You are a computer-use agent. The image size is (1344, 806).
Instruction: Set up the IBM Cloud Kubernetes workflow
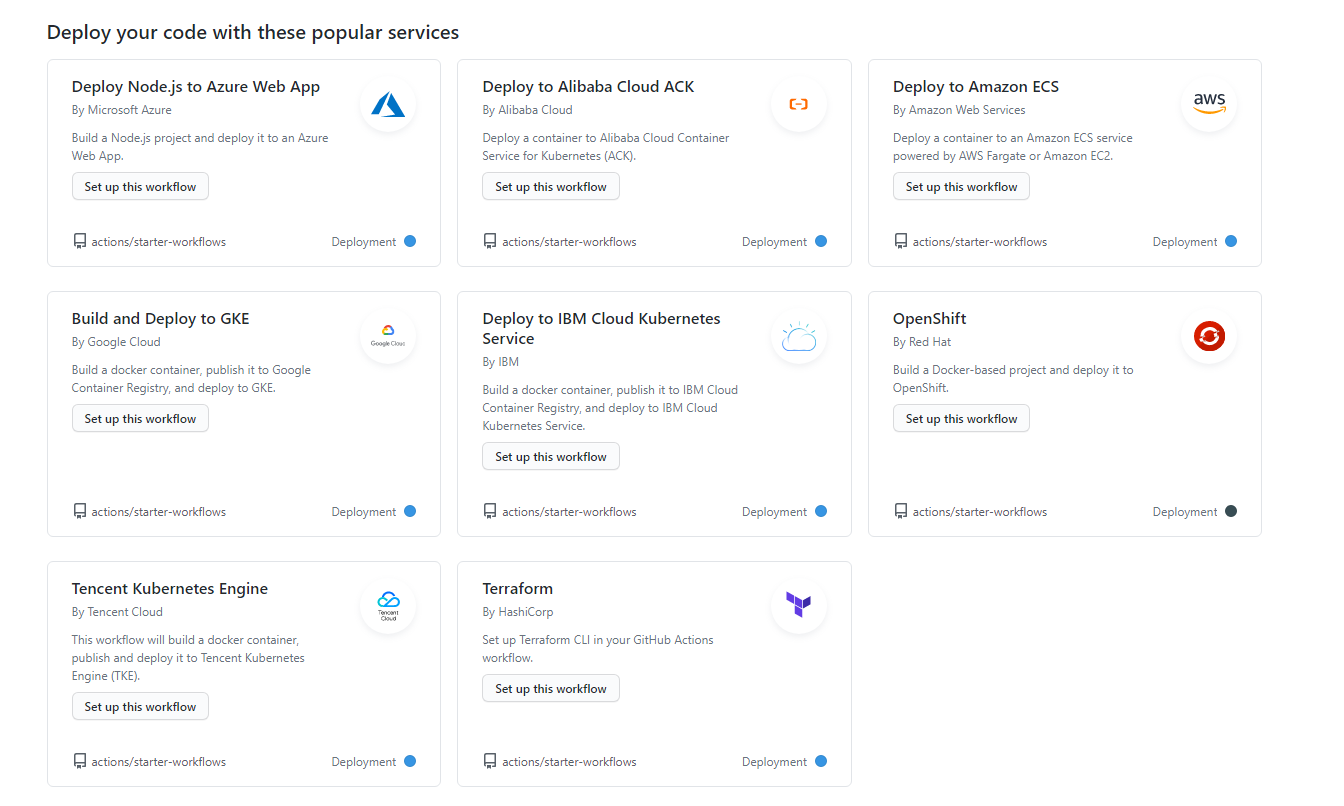[x=551, y=457]
